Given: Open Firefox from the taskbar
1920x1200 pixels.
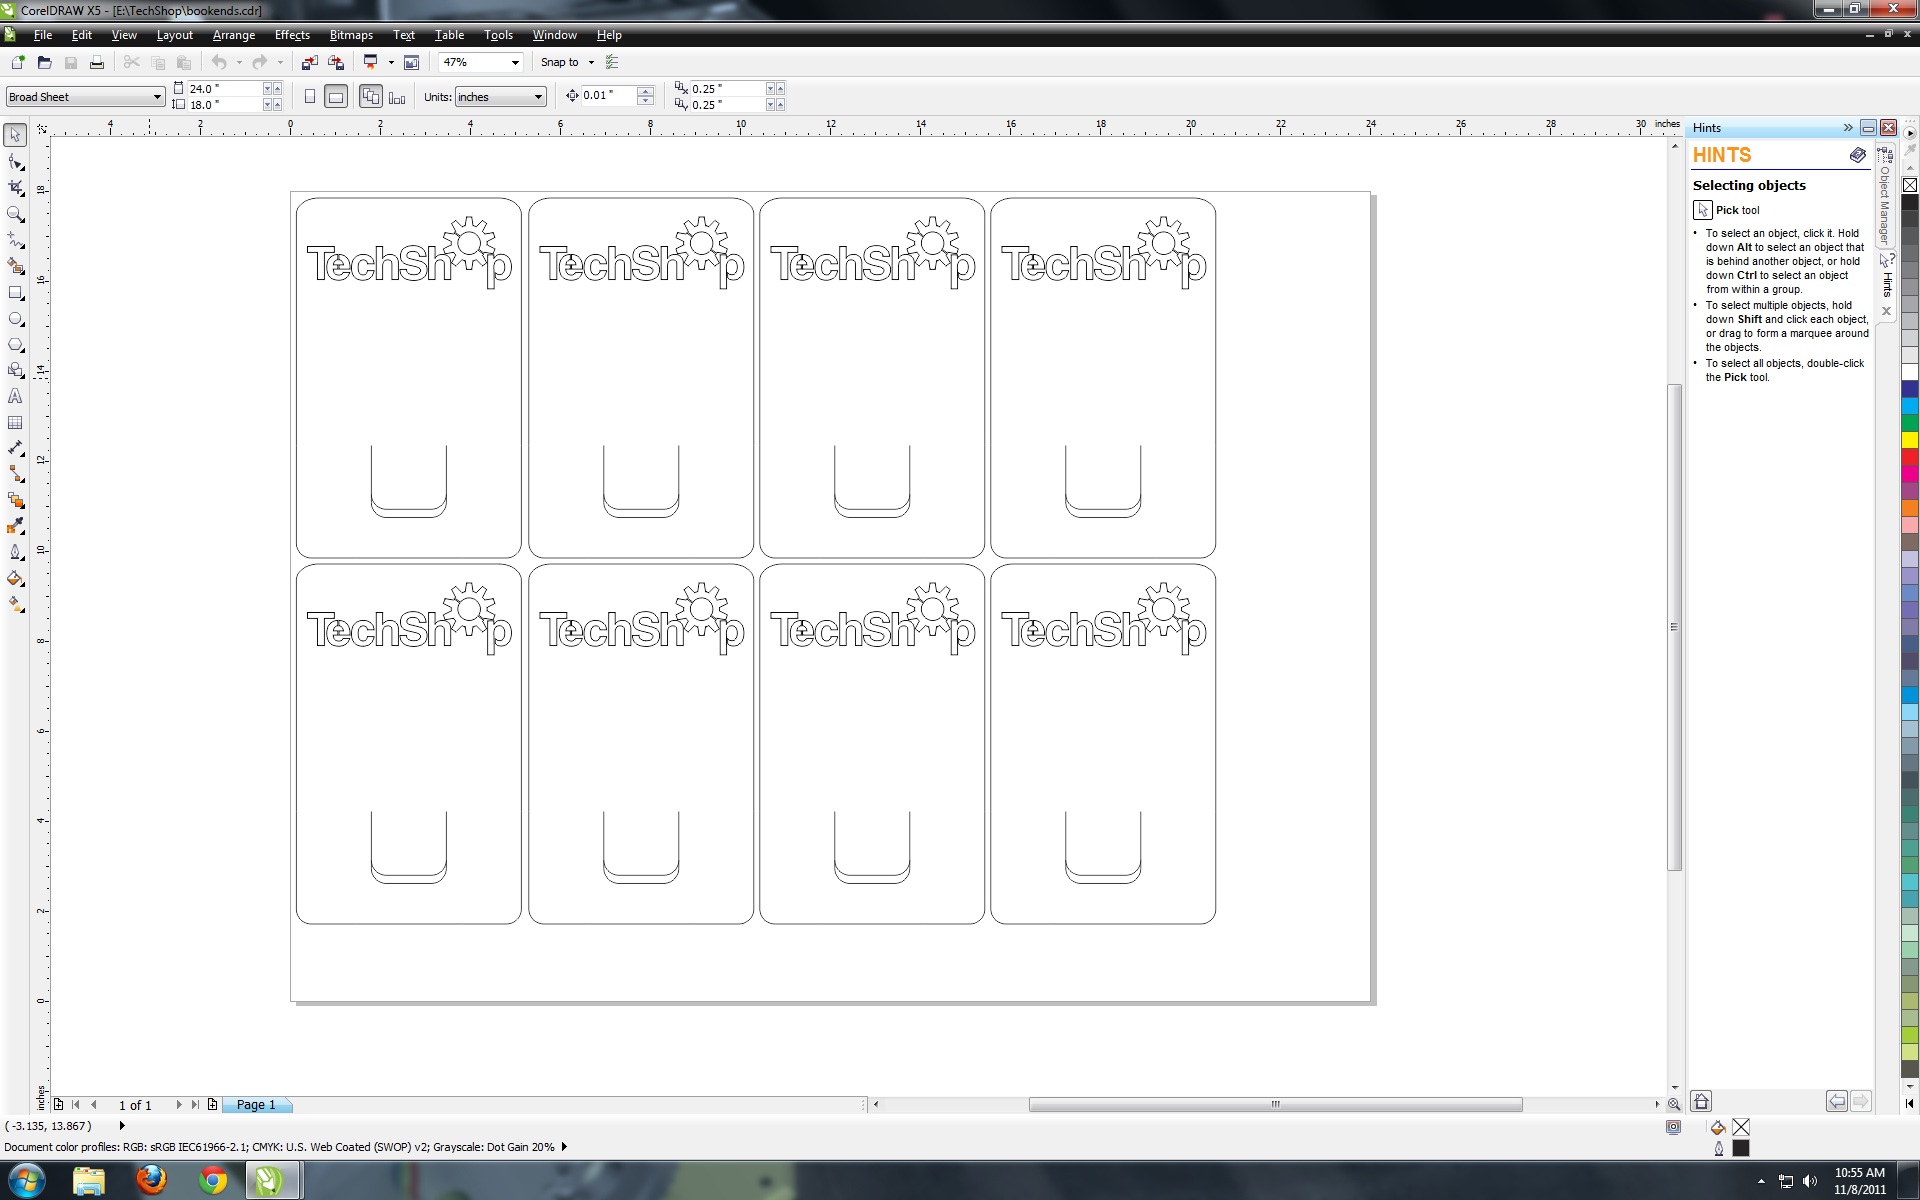Looking at the screenshot, I should 151,1180.
